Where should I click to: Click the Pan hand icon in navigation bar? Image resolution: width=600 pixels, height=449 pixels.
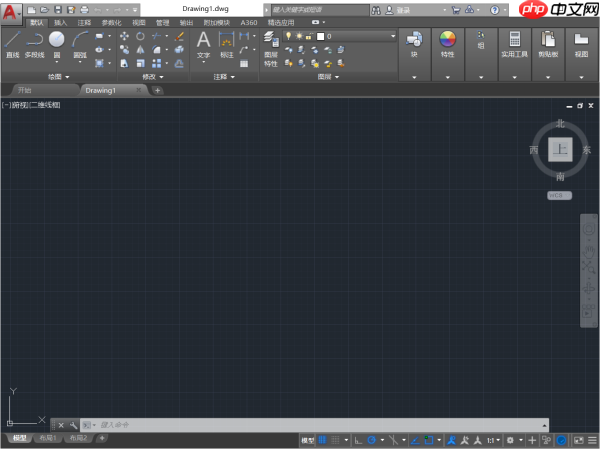(x=589, y=252)
